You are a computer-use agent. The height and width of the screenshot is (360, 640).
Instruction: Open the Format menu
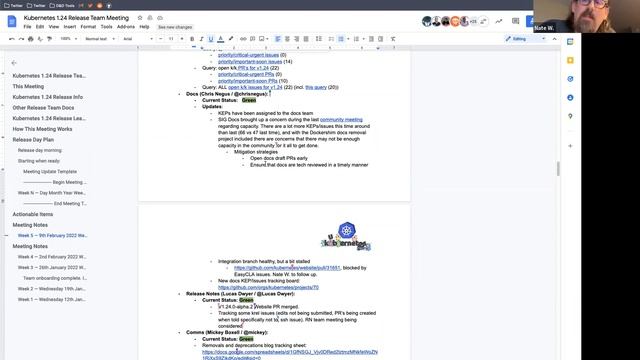point(88,27)
